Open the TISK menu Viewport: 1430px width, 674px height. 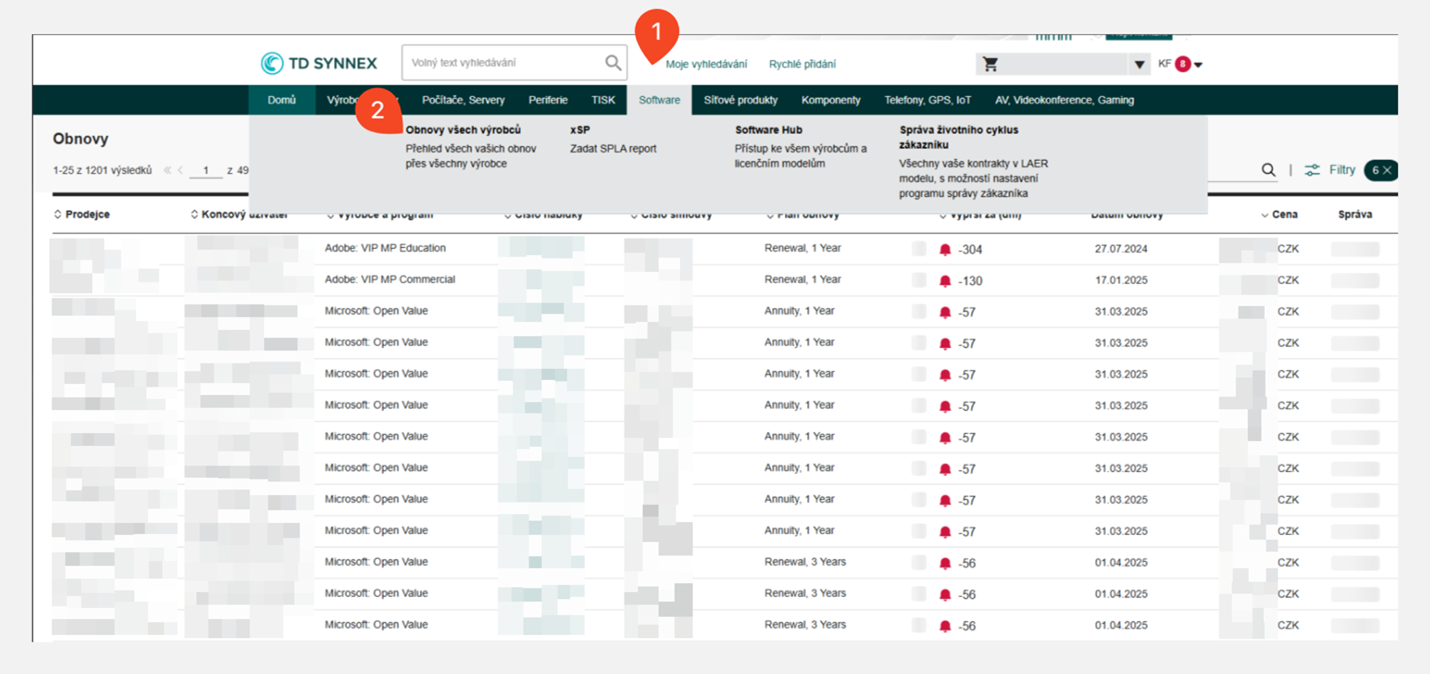pos(603,100)
